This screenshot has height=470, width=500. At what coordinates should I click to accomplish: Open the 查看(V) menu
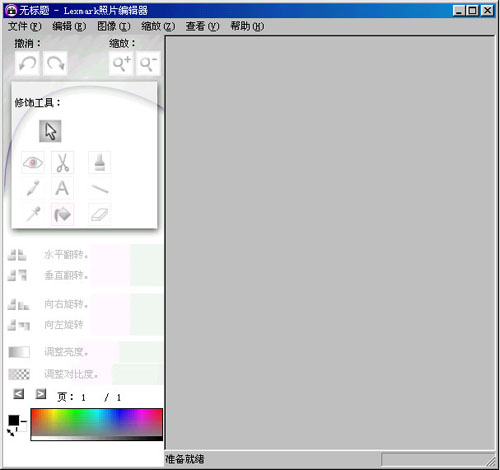(x=203, y=26)
